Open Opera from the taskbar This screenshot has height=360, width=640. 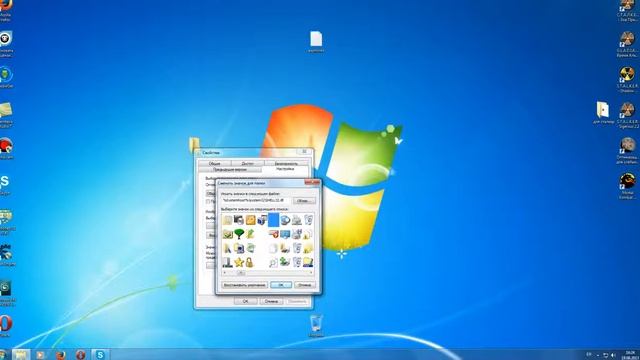coord(80,355)
